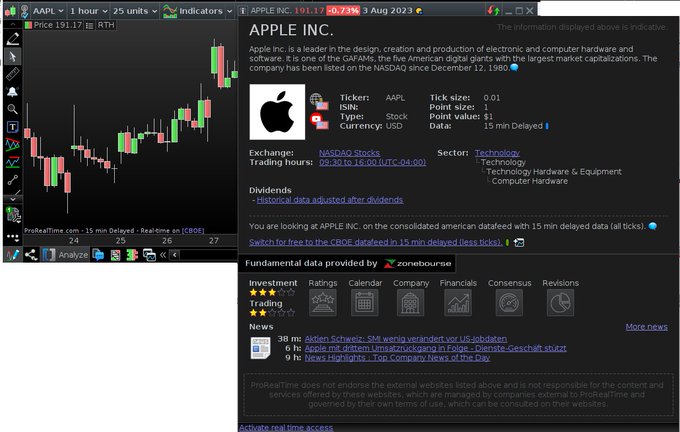
Task: Click the newspaper news icon
Action: (260, 348)
